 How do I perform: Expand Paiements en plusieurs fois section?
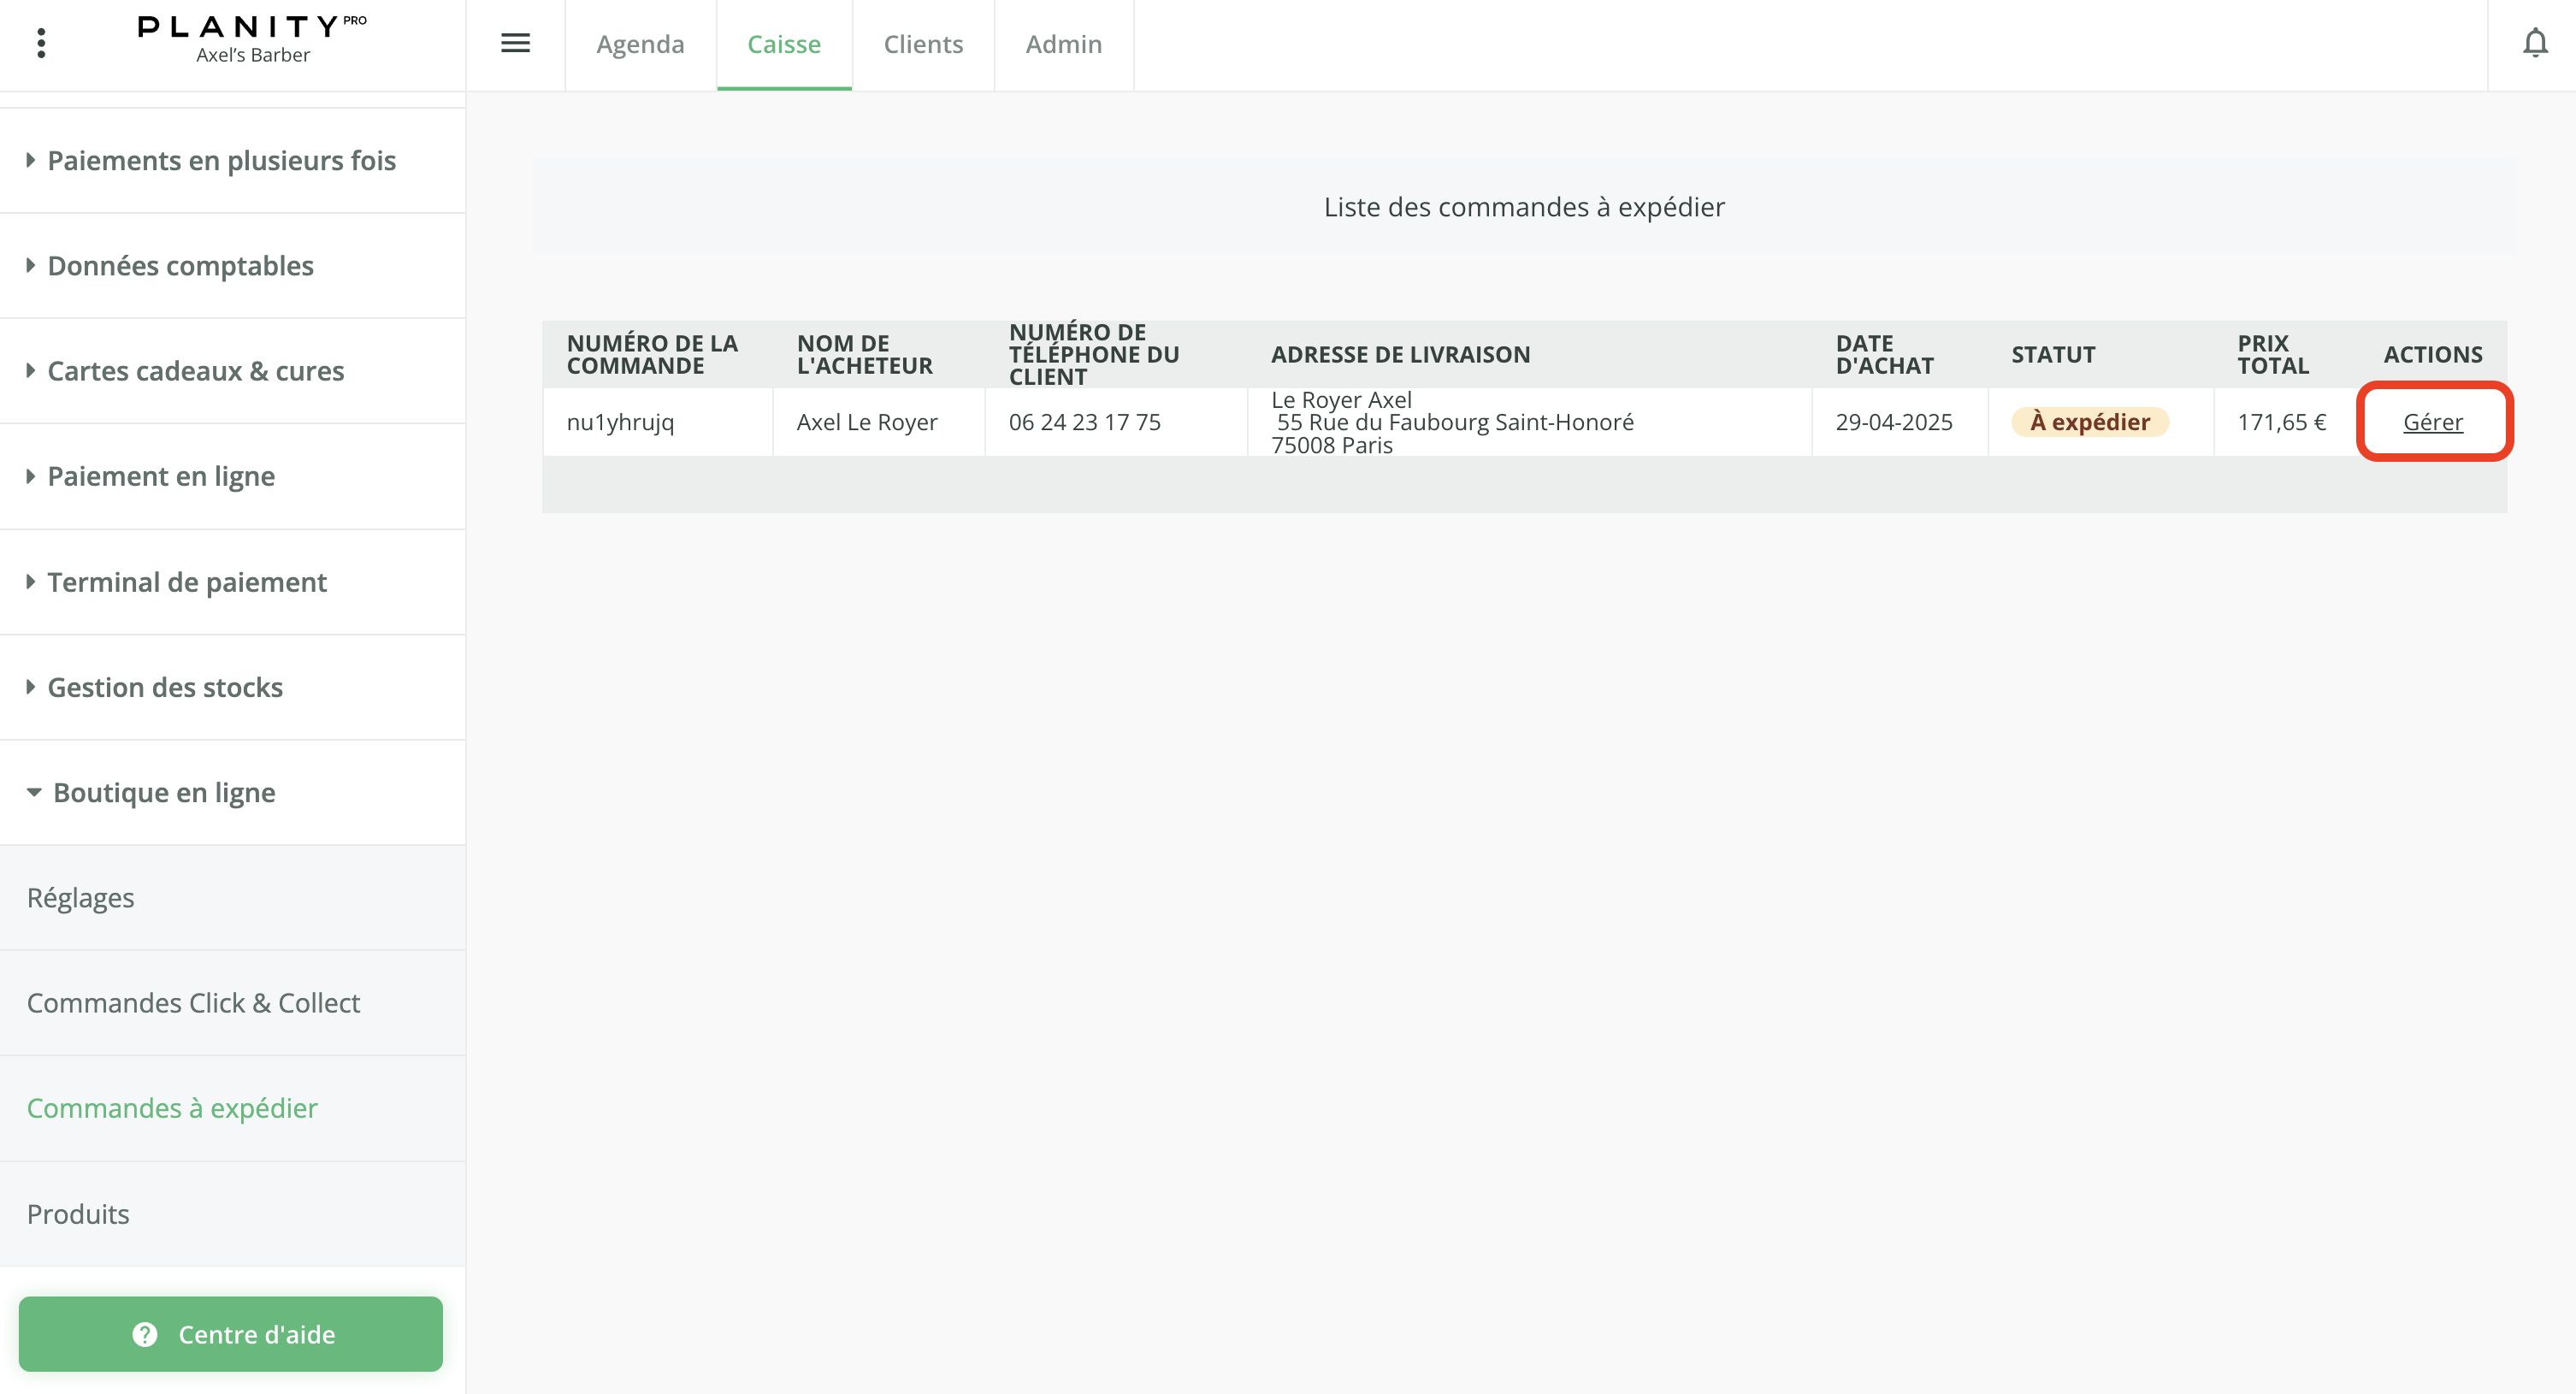pyautogui.click(x=221, y=160)
